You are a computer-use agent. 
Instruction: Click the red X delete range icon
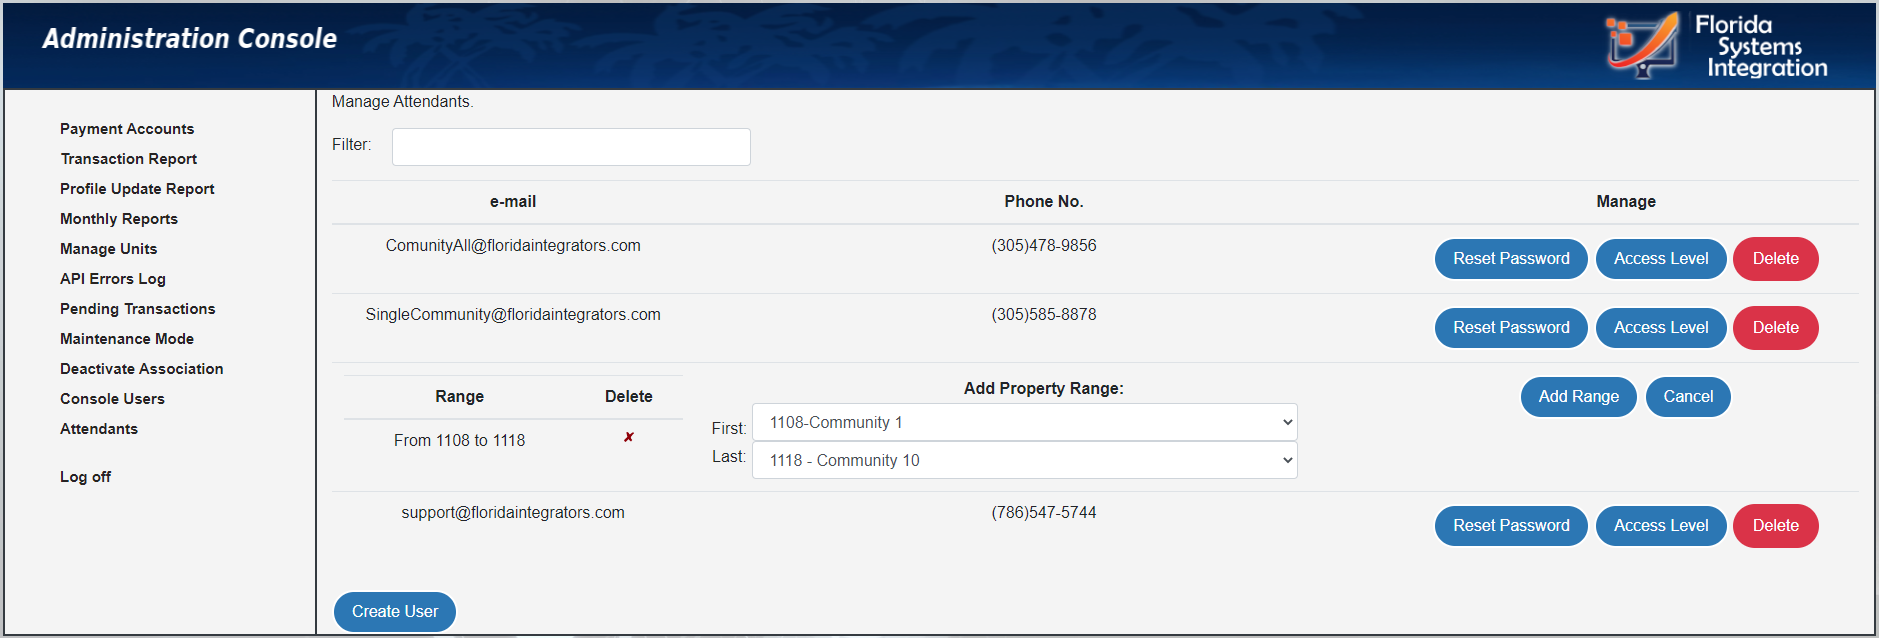[629, 437]
